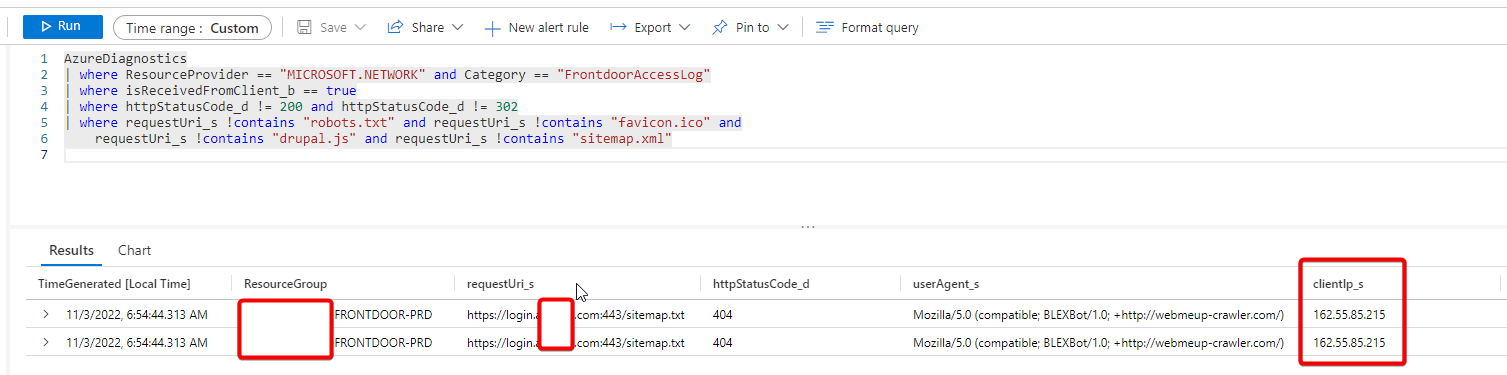Open the Time range Custom picker
This screenshot has height=375, width=1507.
(x=192, y=28)
